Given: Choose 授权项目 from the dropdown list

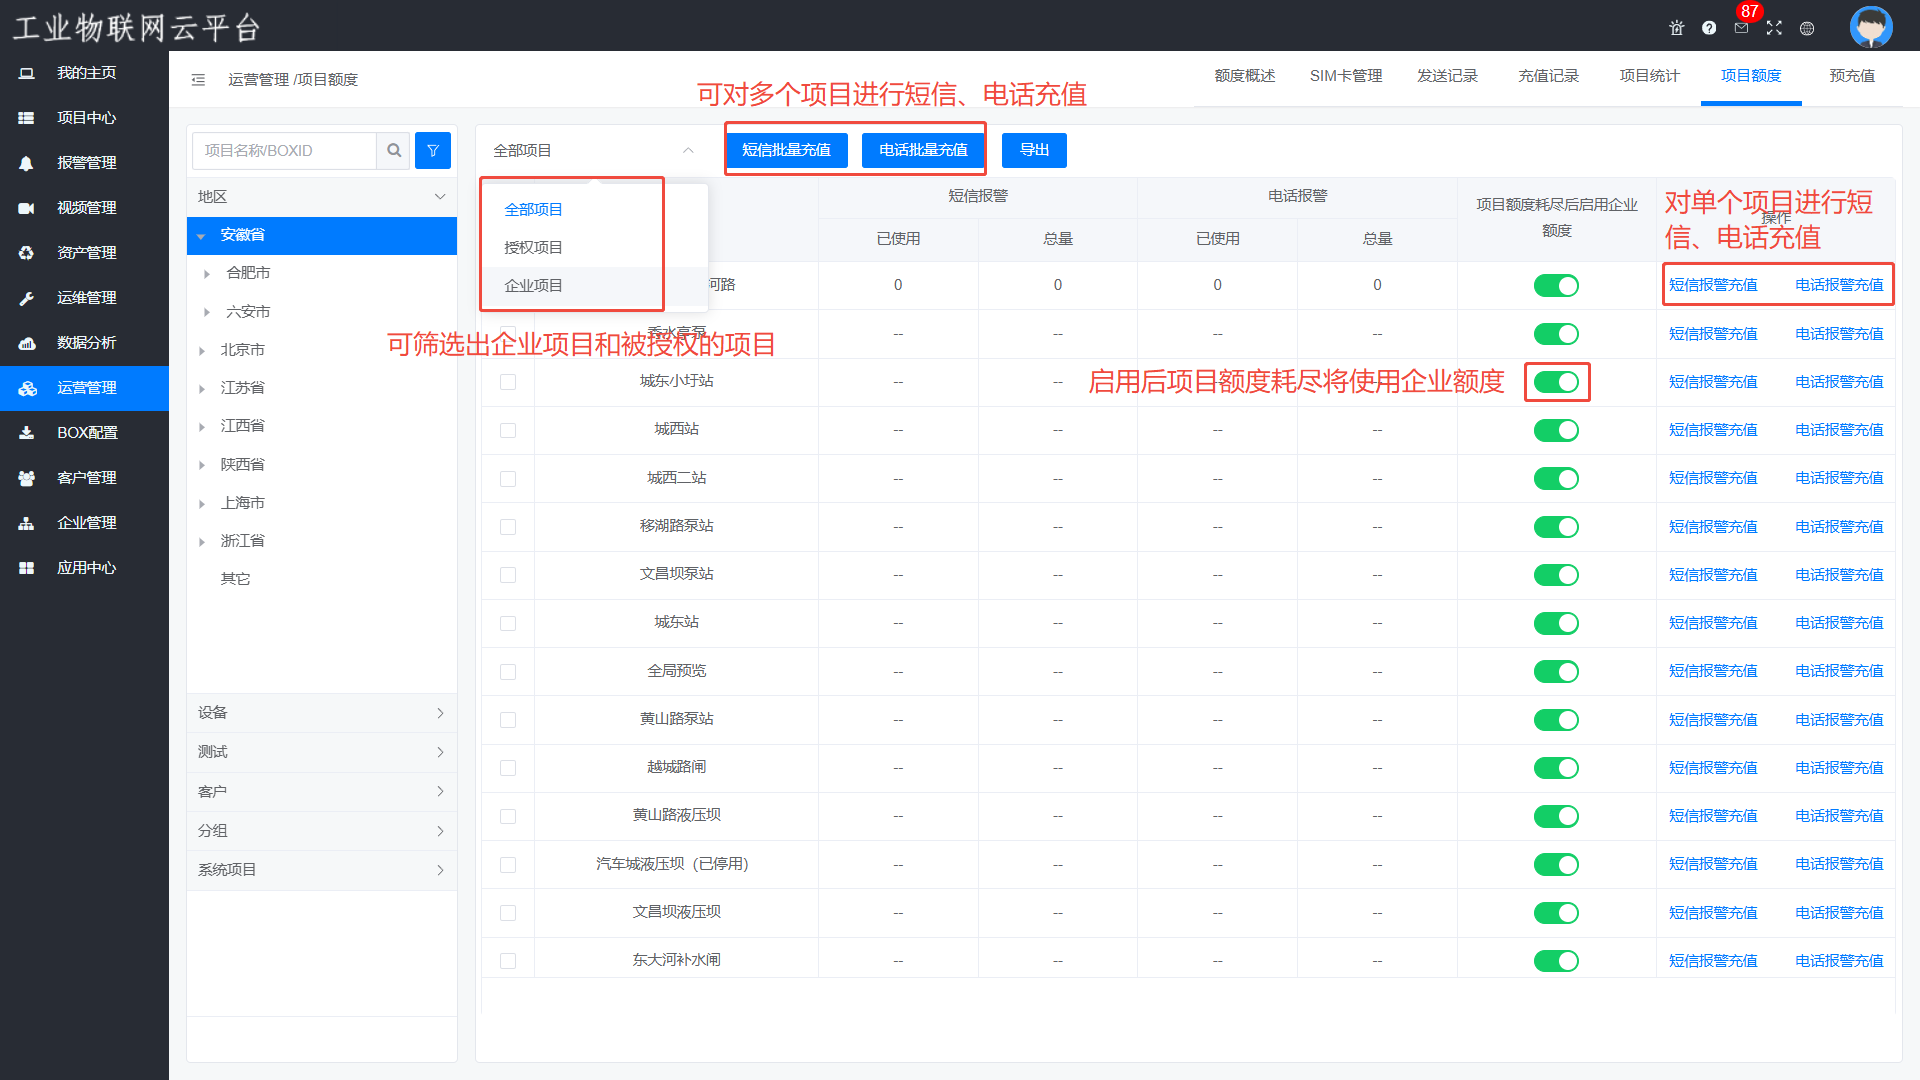Looking at the screenshot, I should tap(533, 248).
